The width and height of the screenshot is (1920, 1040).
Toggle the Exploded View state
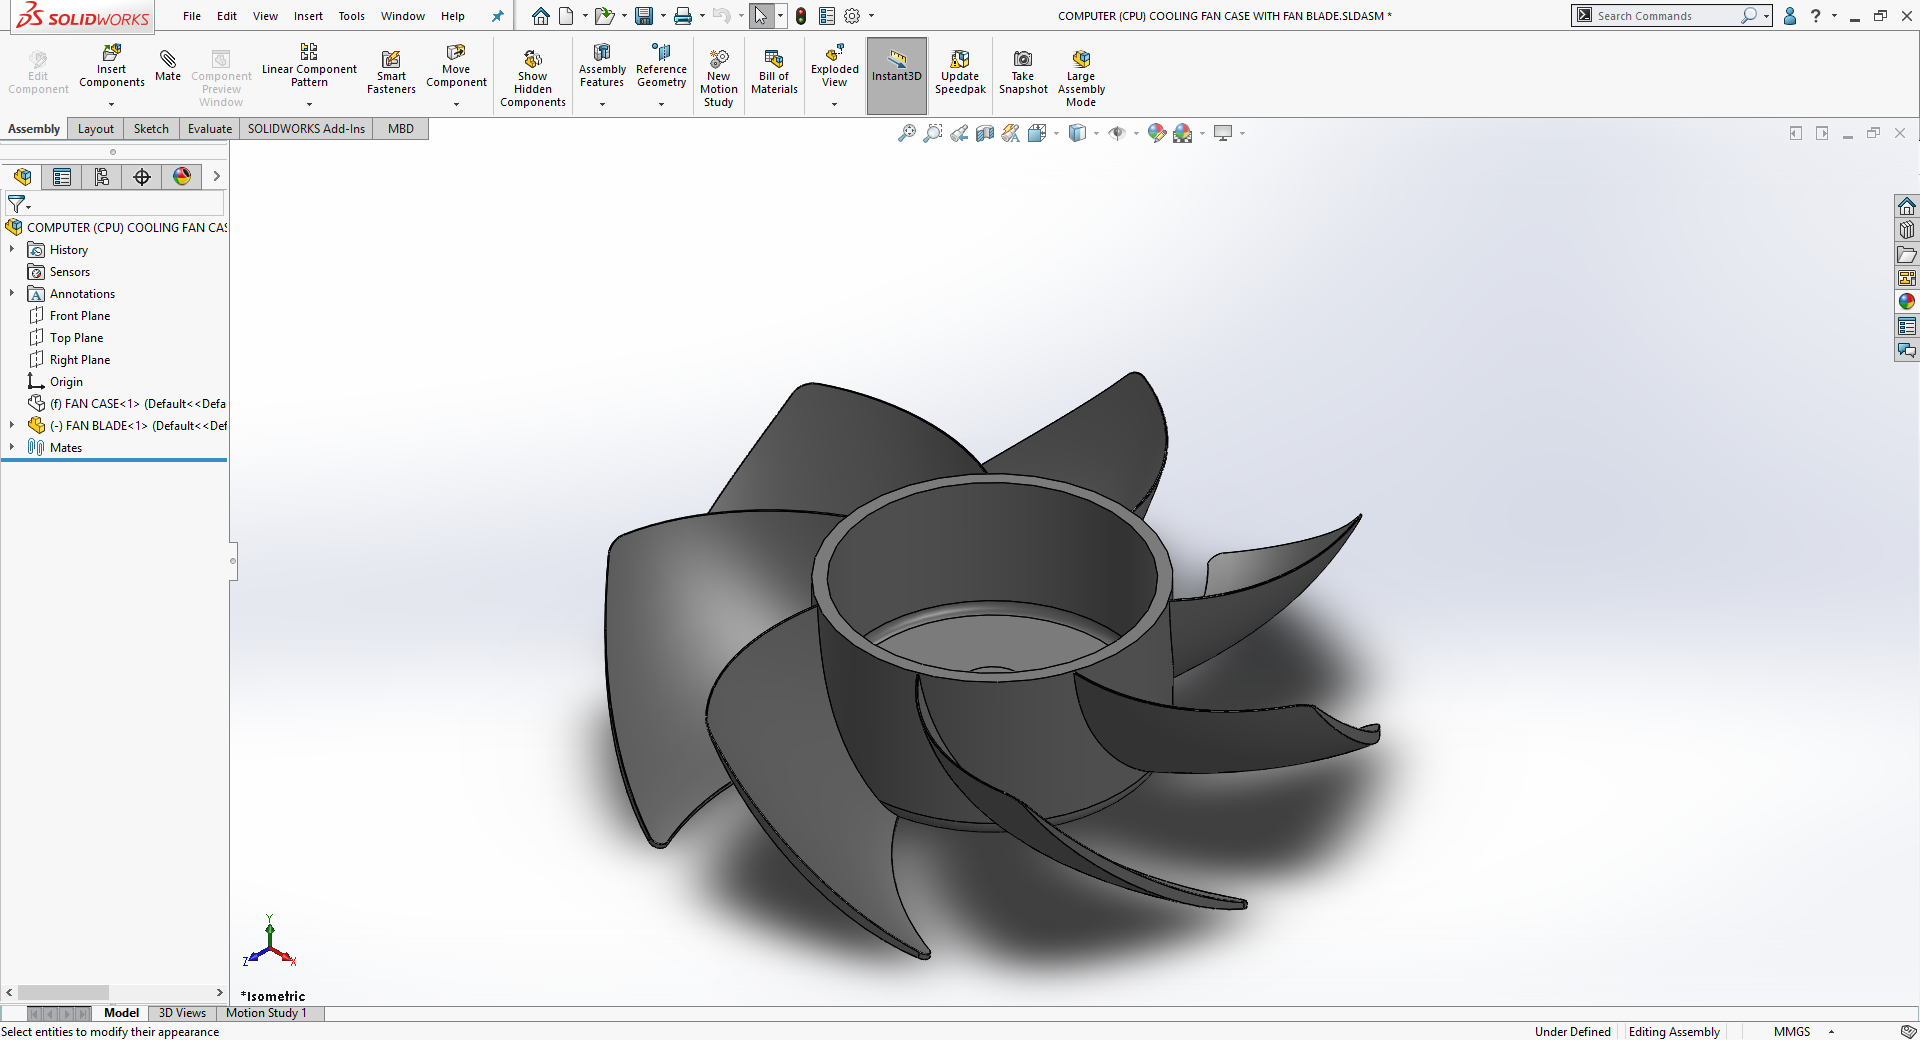click(x=834, y=70)
